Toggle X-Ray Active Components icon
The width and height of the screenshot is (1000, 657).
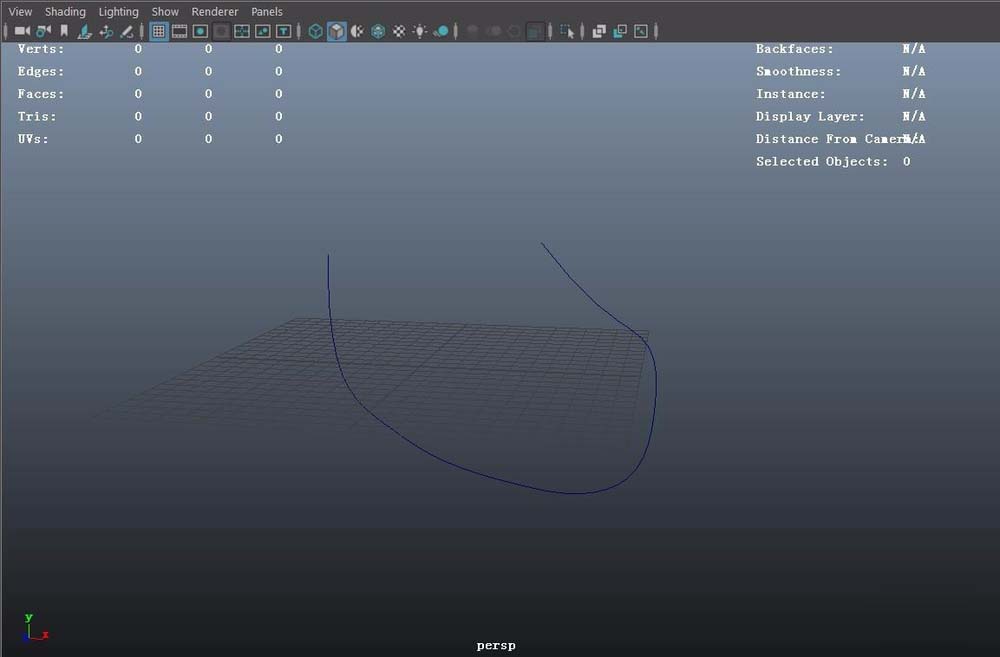(x=619, y=31)
